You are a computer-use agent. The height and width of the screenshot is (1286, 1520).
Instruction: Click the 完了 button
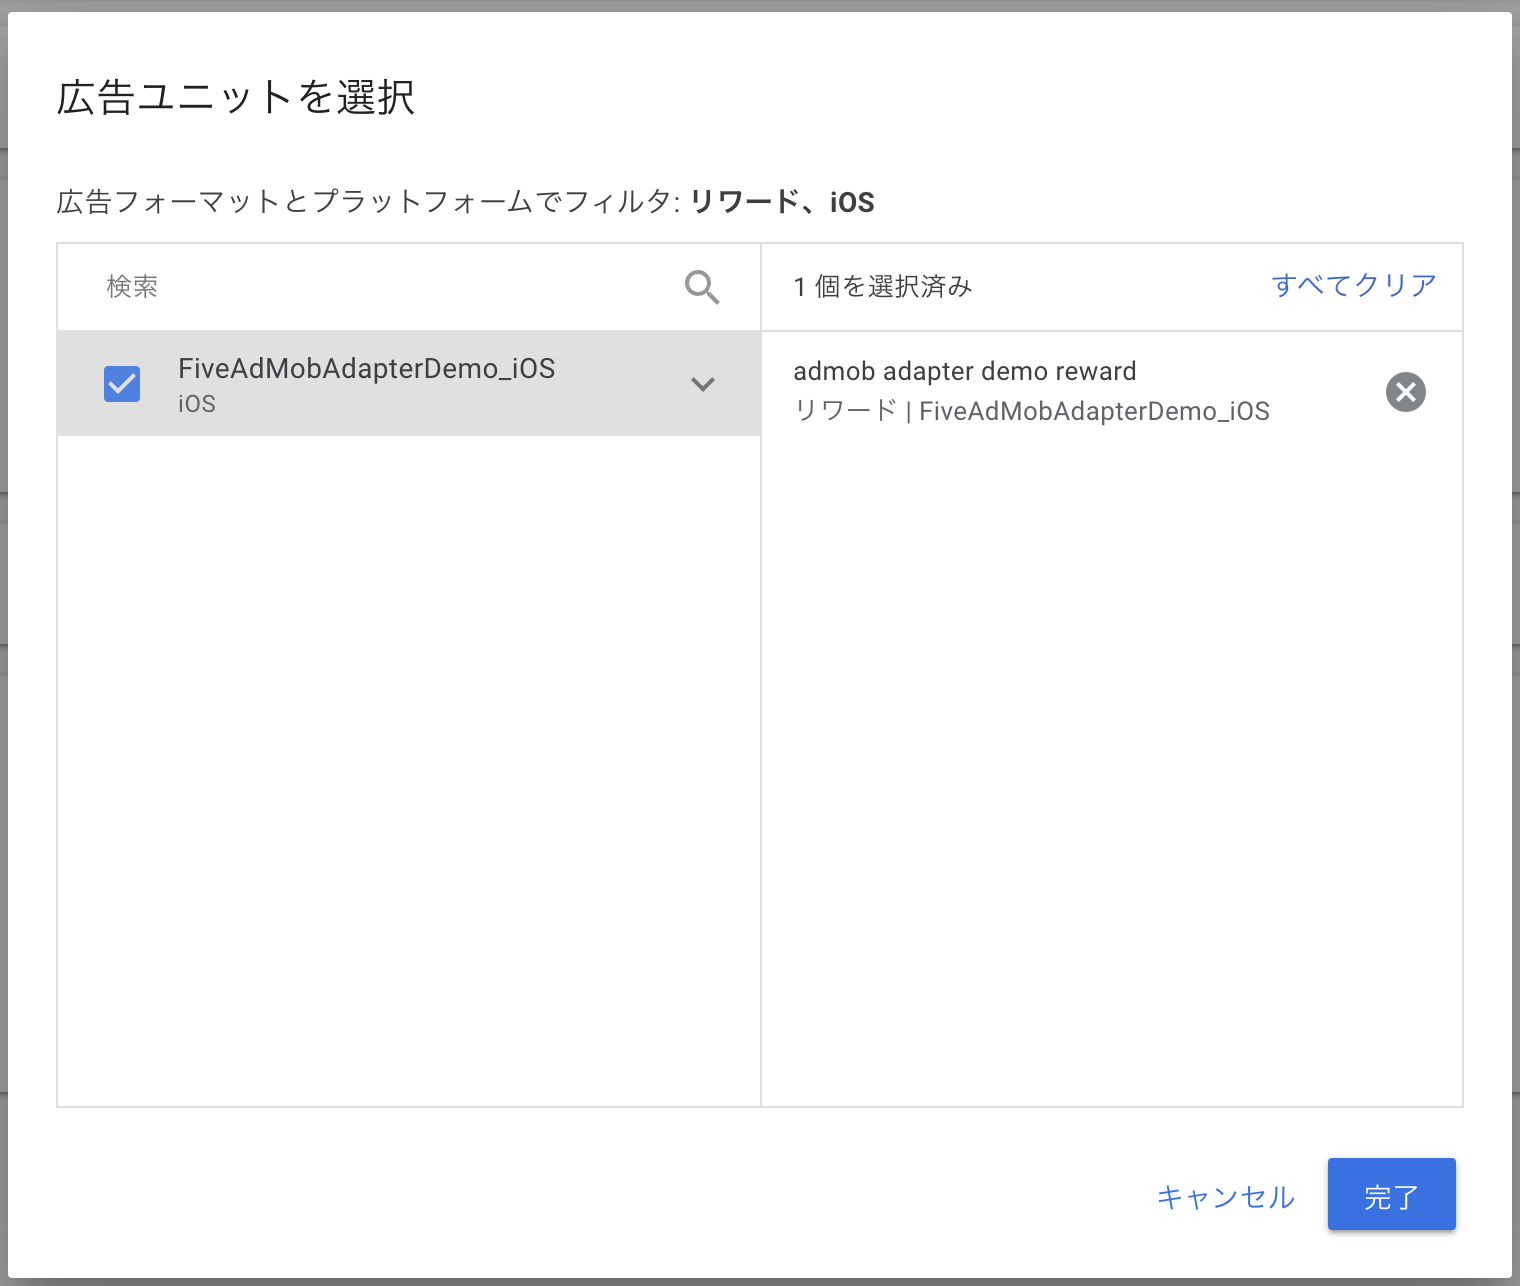pos(1391,1194)
